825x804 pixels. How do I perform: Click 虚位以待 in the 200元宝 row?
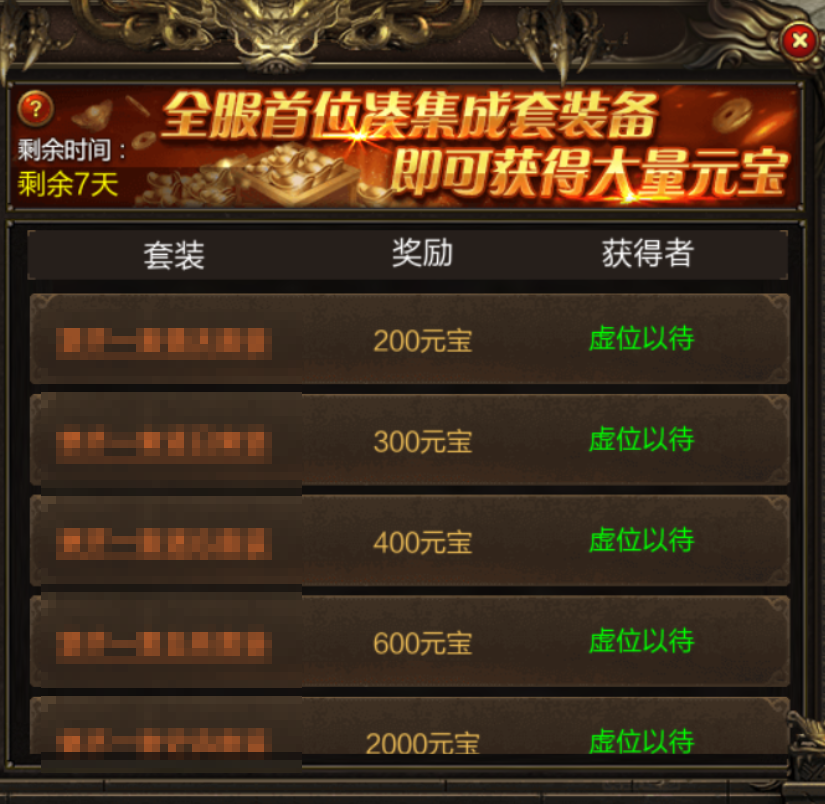click(x=642, y=338)
